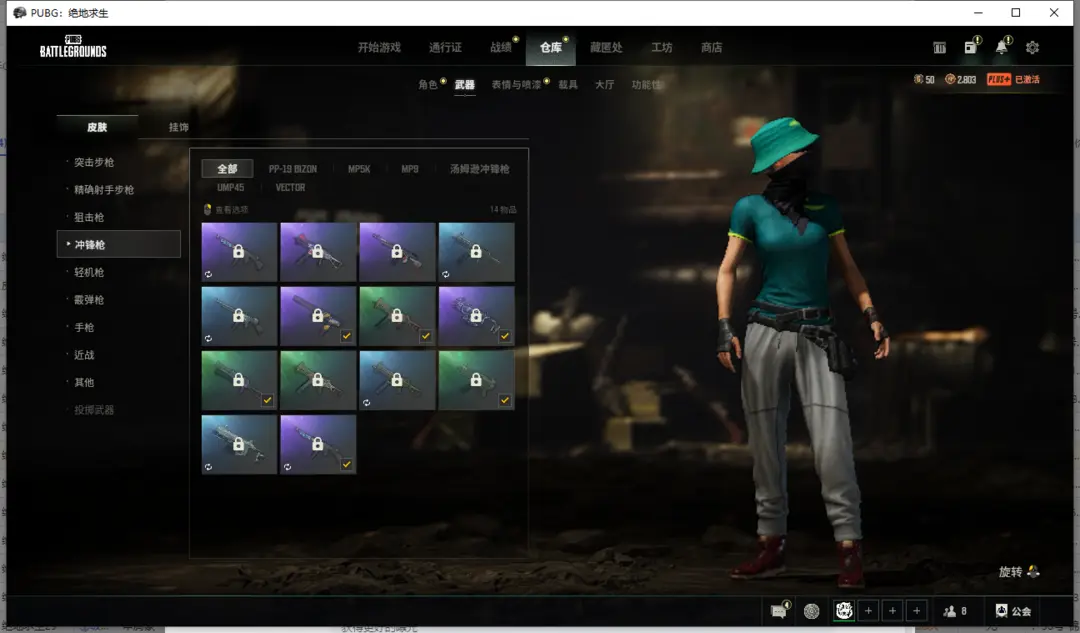Open the friends list icon showing 8
1080x633 pixels.
point(950,611)
